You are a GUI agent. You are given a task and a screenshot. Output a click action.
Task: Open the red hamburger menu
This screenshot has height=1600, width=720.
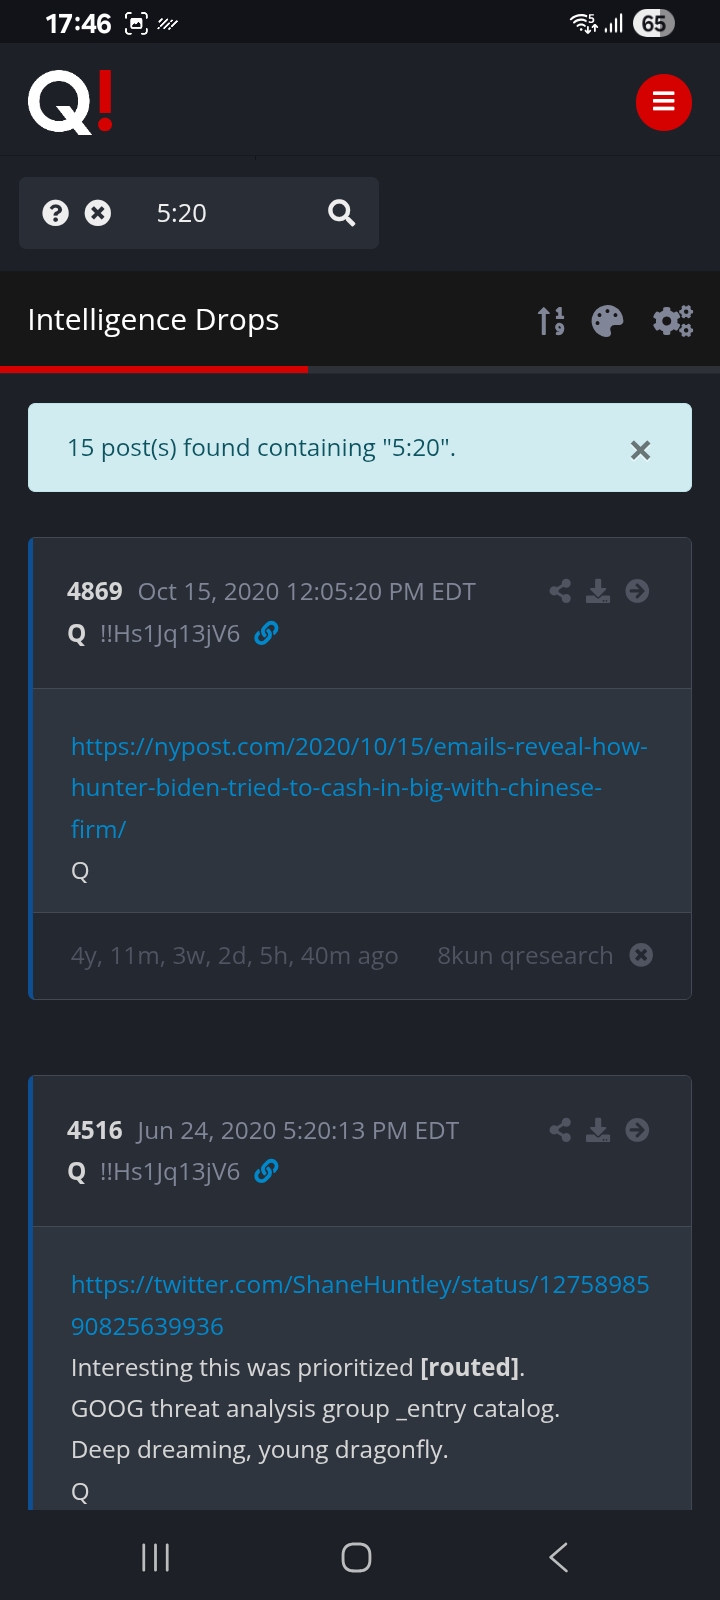point(664,102)
